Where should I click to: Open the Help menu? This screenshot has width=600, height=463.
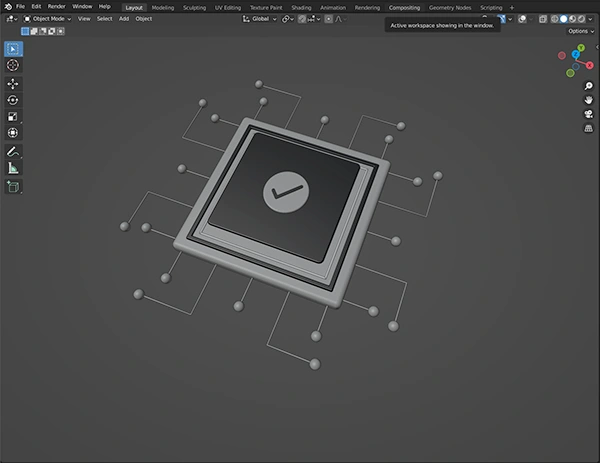pos(104,7)
